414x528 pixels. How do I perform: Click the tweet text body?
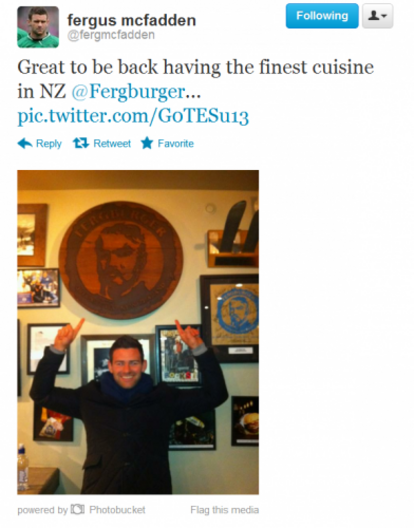point(195,92)
